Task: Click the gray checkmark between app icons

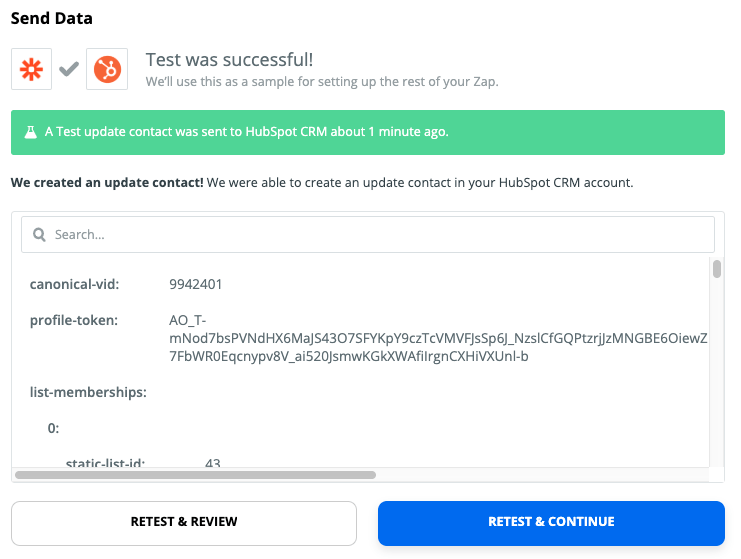Action: tap(69, 69)
